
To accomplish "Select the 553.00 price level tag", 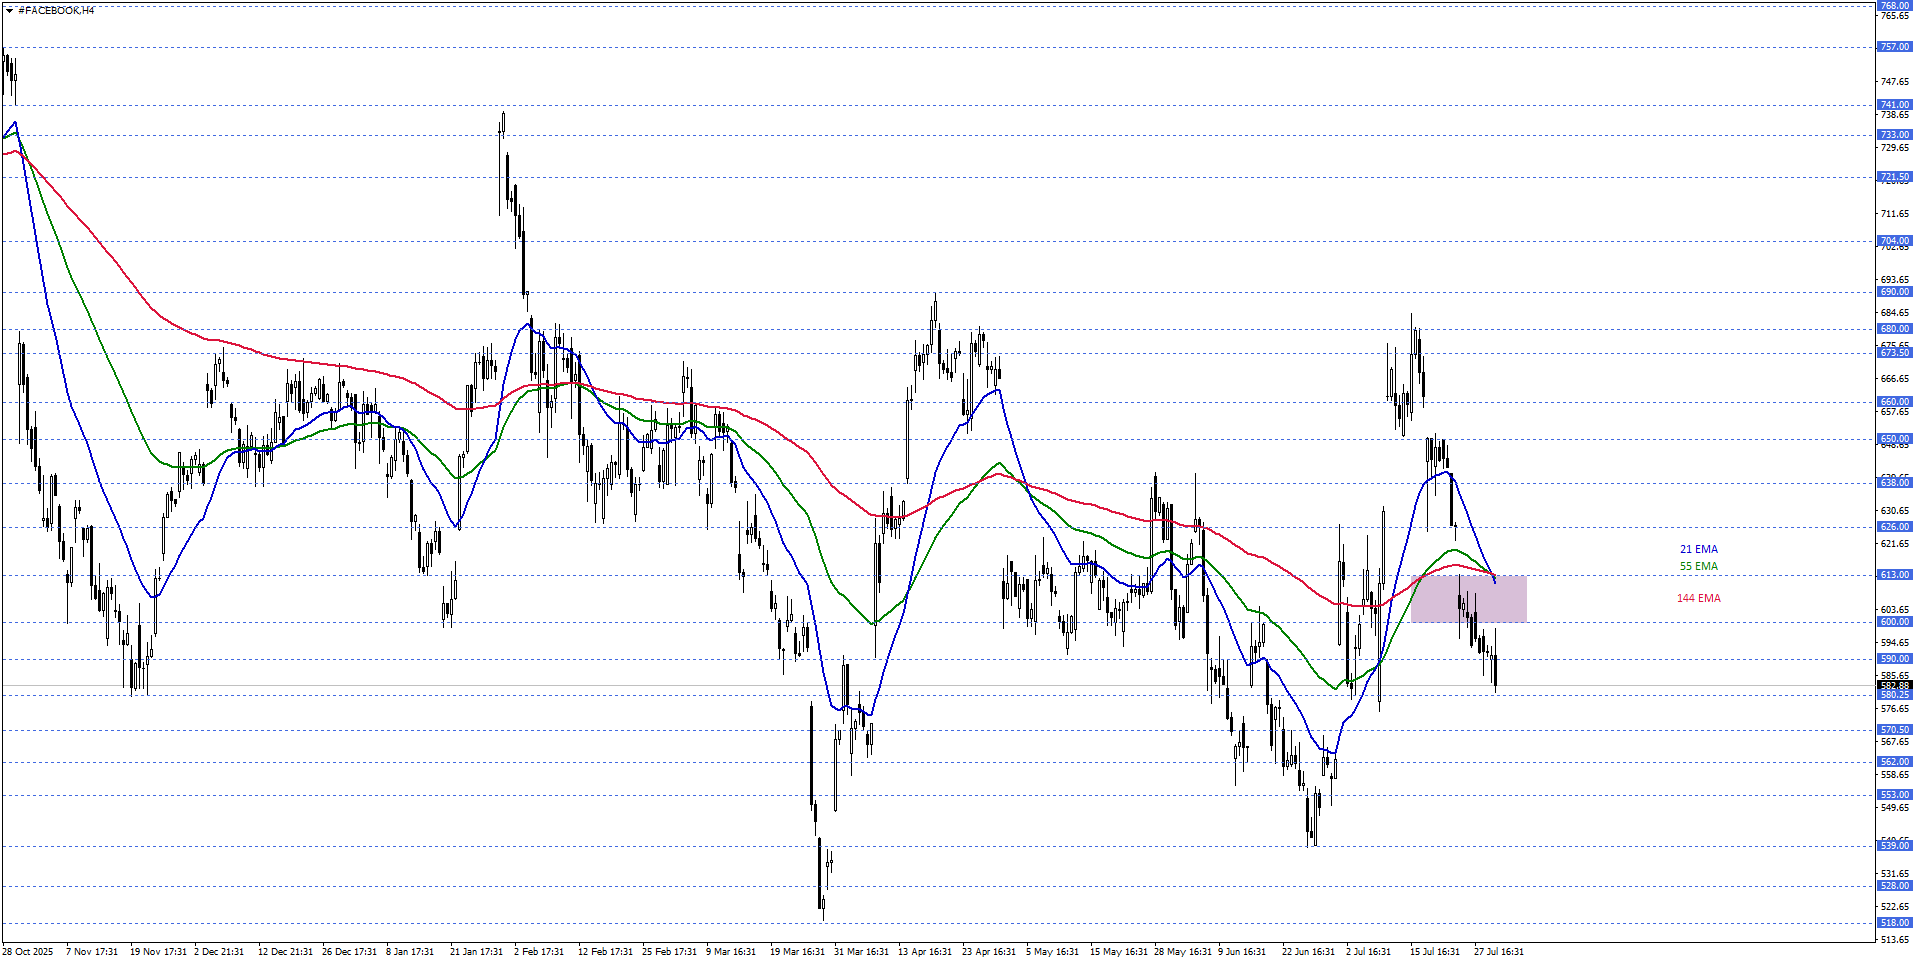I will [x=1894, y=795].
